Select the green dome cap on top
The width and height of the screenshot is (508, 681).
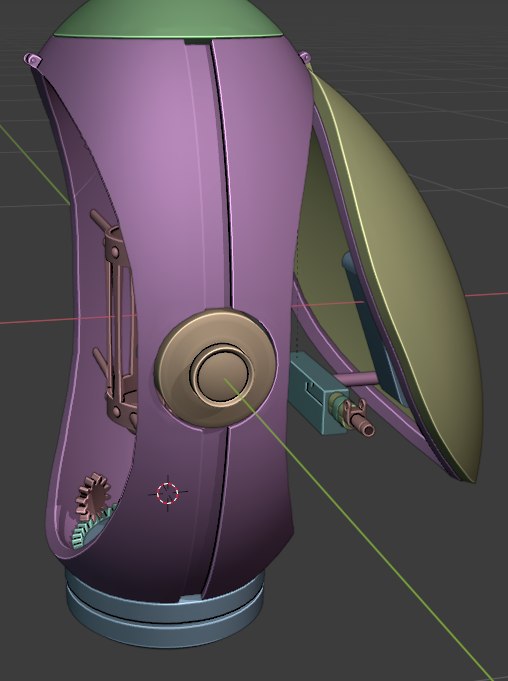tap(167, 20)
